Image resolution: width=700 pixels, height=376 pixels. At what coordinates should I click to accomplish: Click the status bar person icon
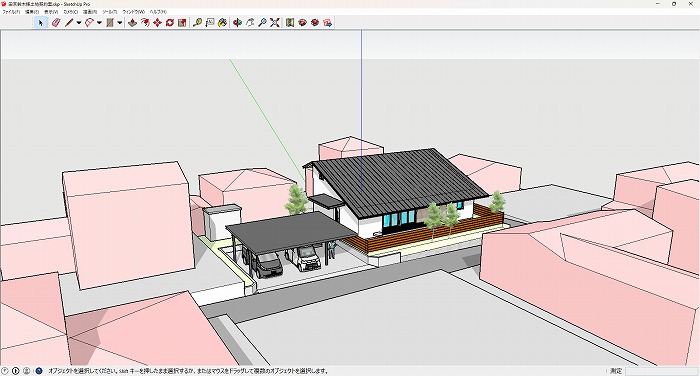coord(27,371)
